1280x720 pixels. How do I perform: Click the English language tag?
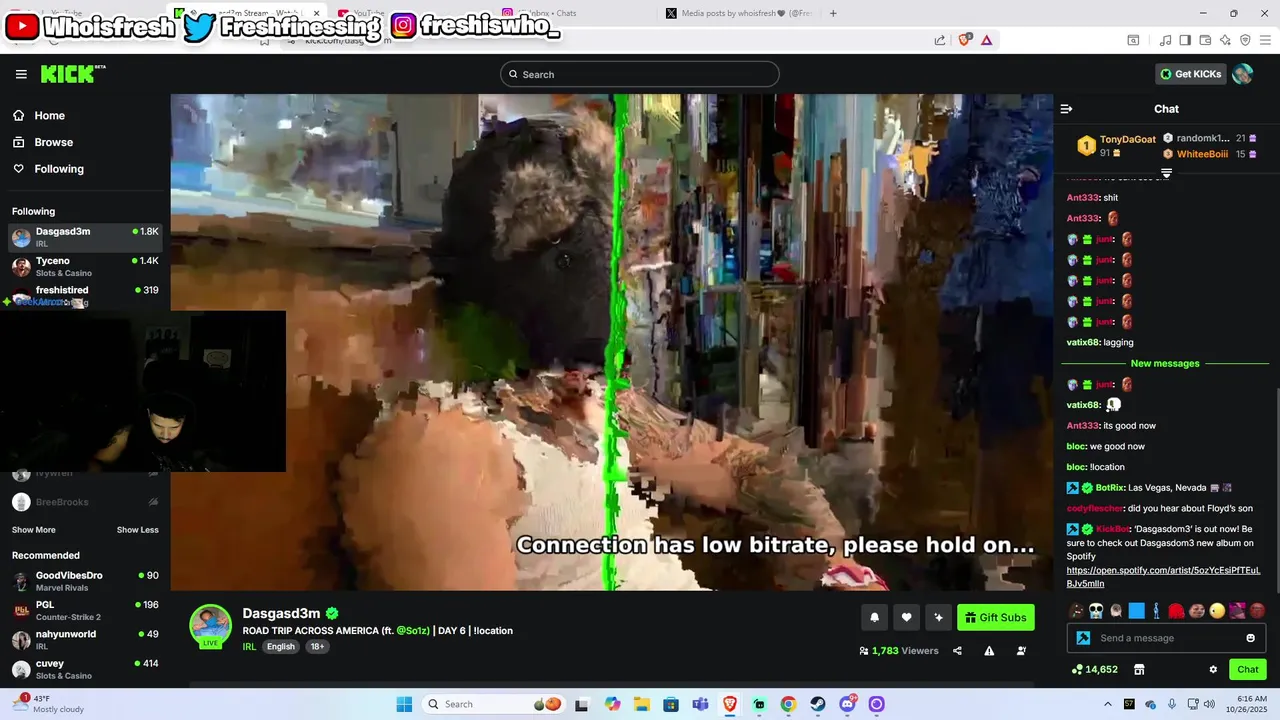[281, 647]
